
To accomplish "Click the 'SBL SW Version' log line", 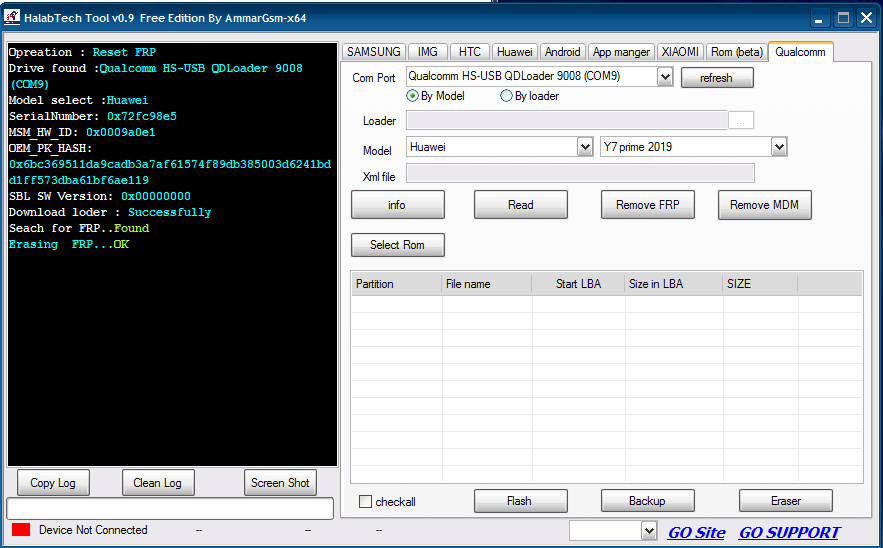I will pos(100,196).
